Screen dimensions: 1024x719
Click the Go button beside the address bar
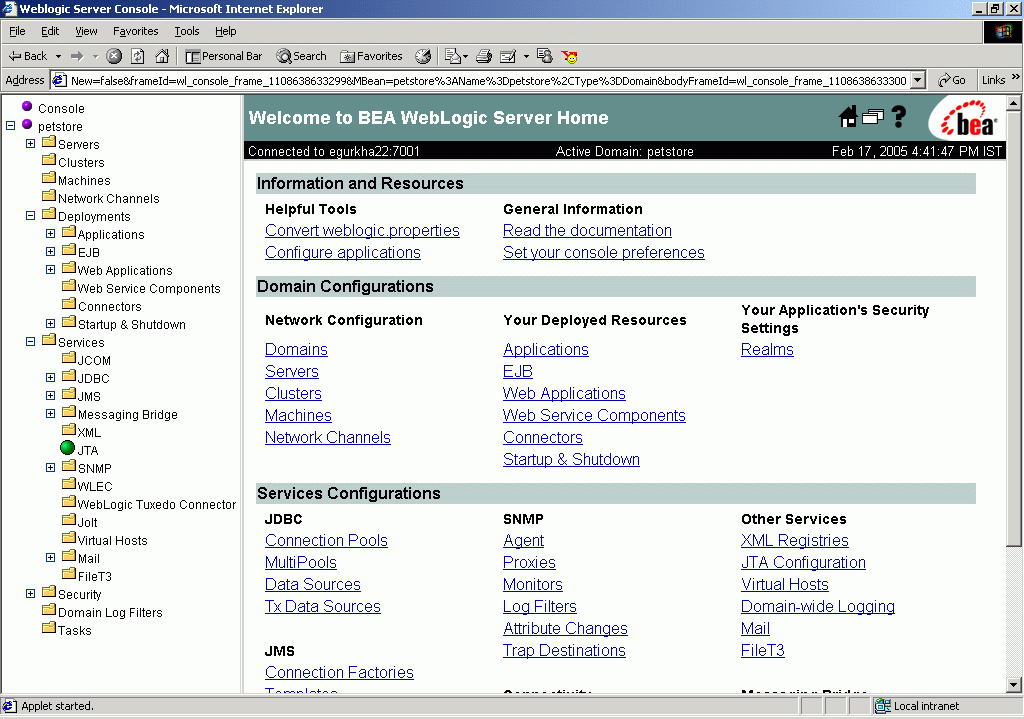[952, 80]
